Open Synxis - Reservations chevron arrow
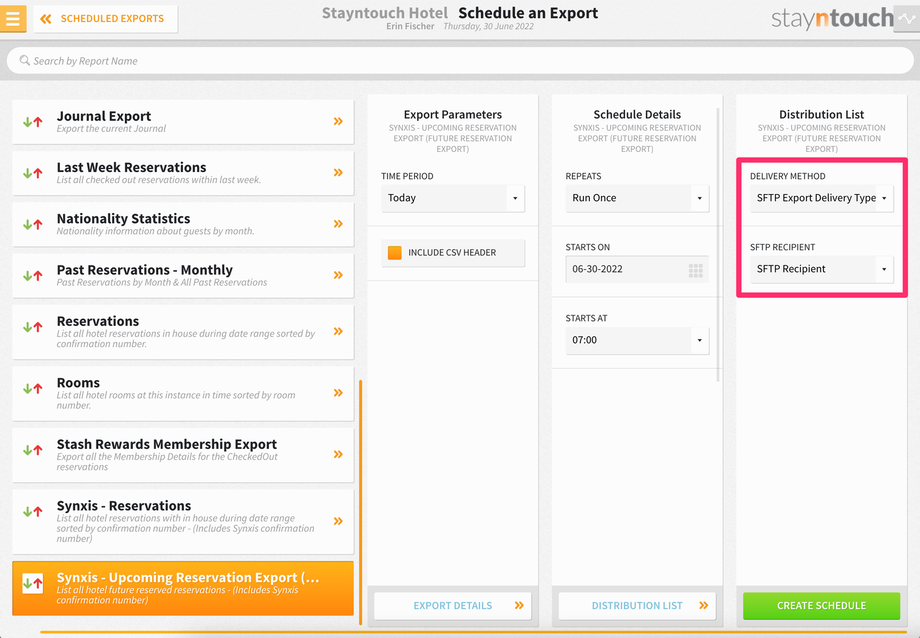The image size is (920, 638). point(339,521)
